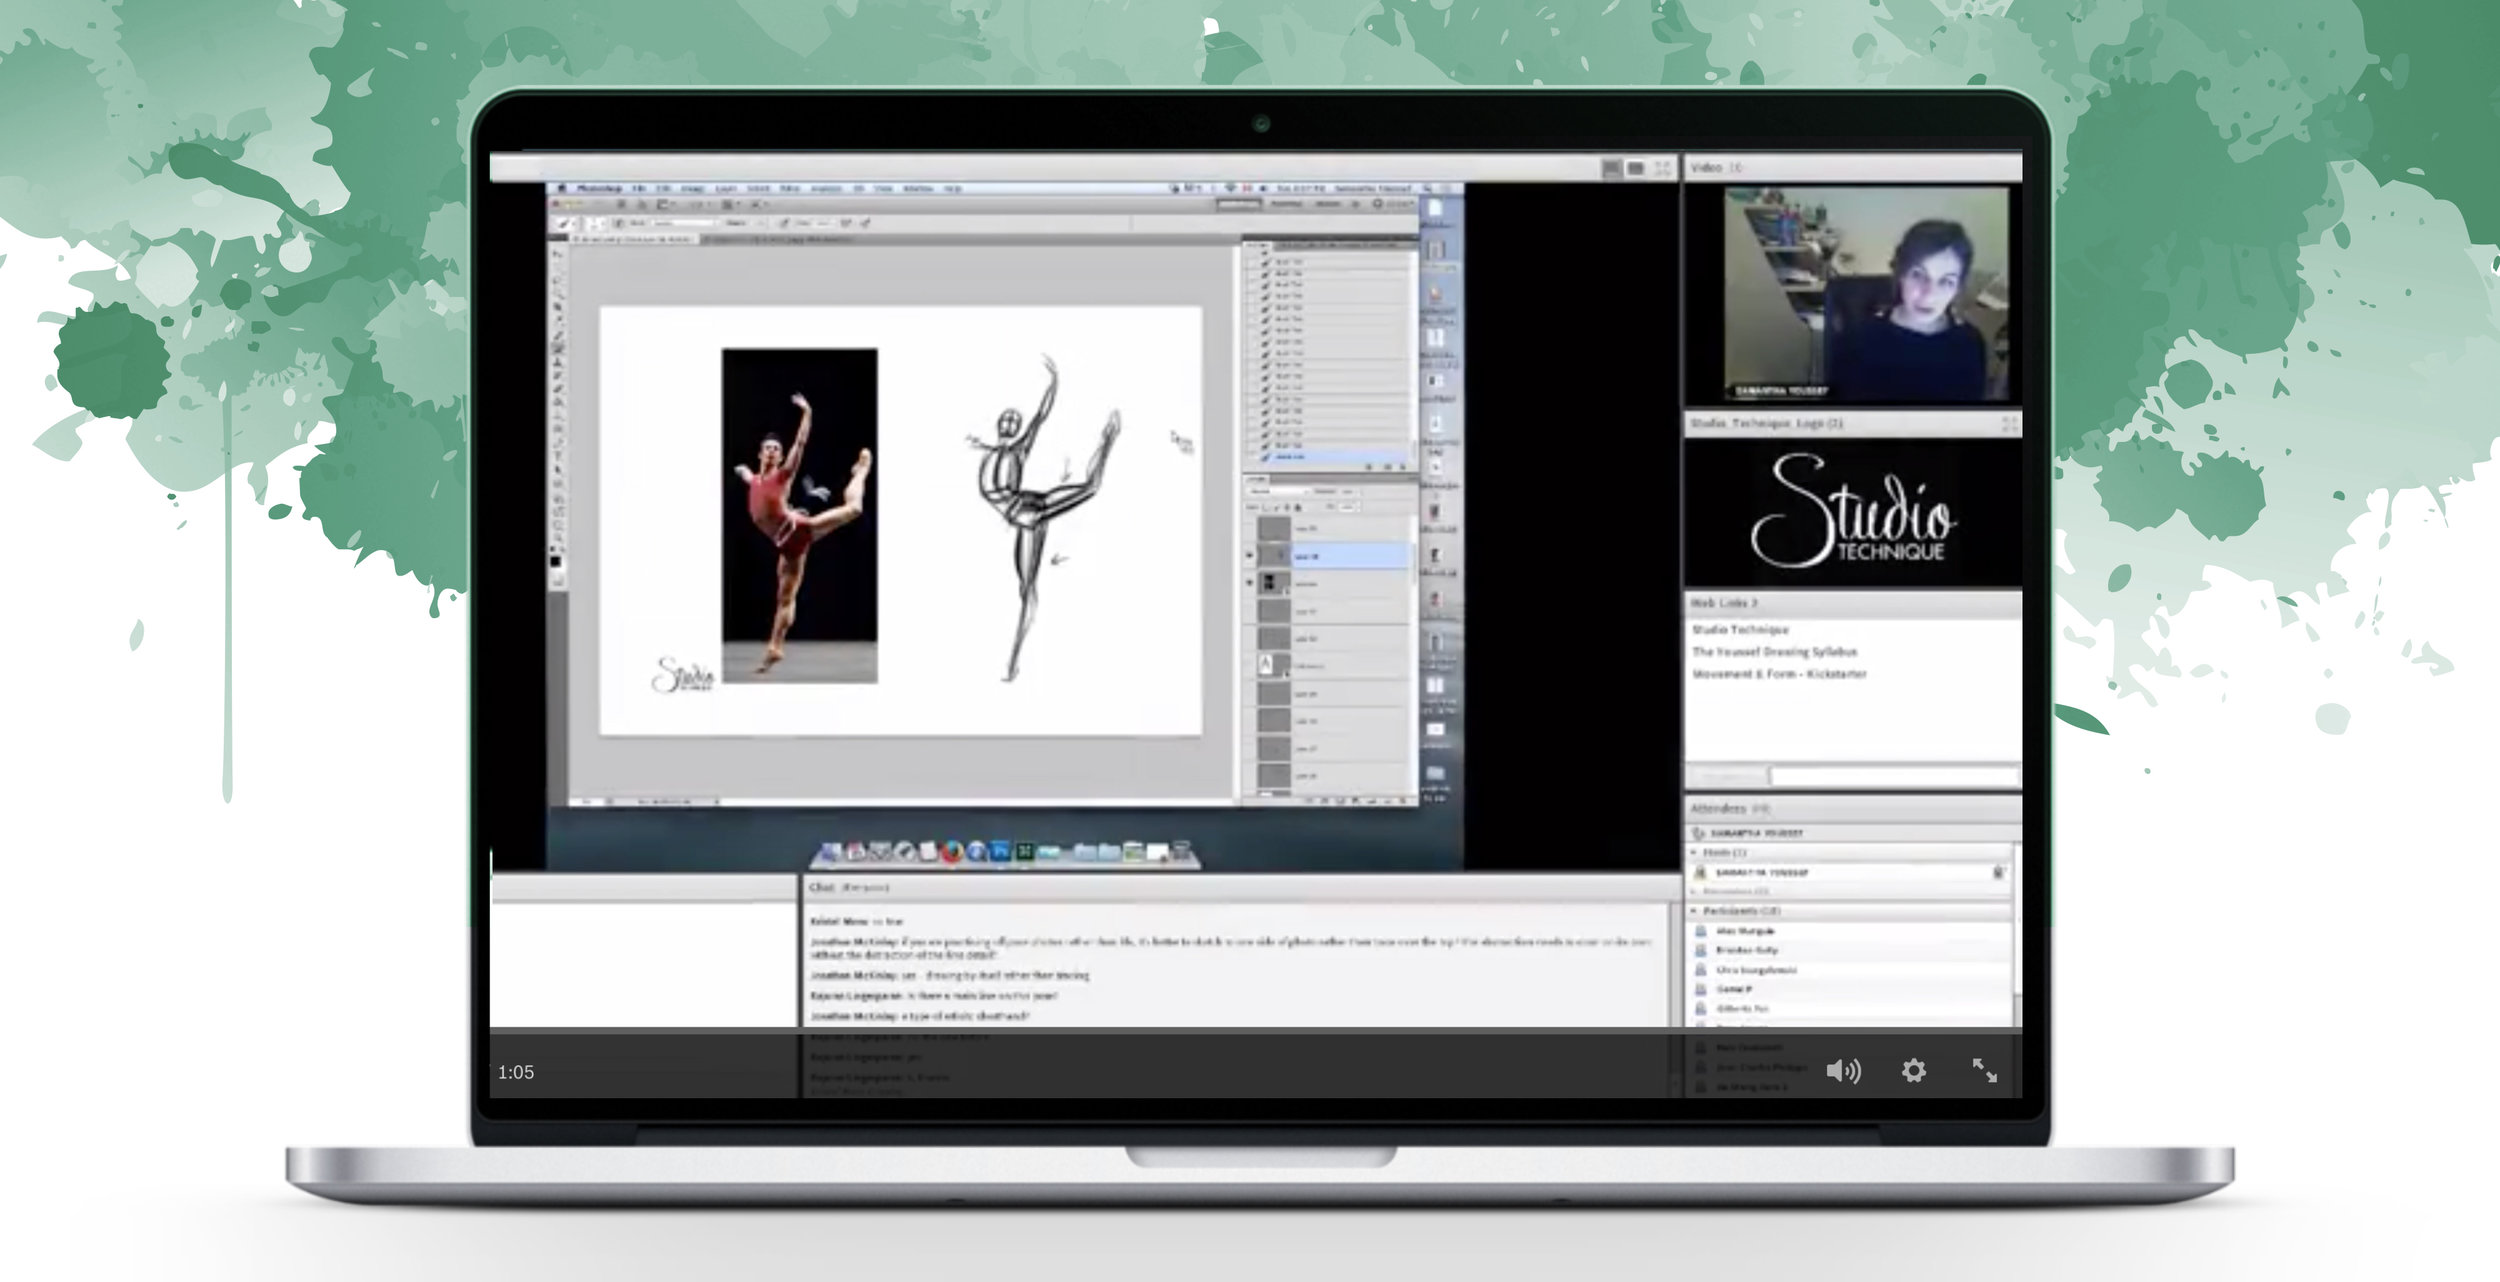Click the volume speaker icon
This screenshot has width=2500, height=1282.
pos(1842,1071)
